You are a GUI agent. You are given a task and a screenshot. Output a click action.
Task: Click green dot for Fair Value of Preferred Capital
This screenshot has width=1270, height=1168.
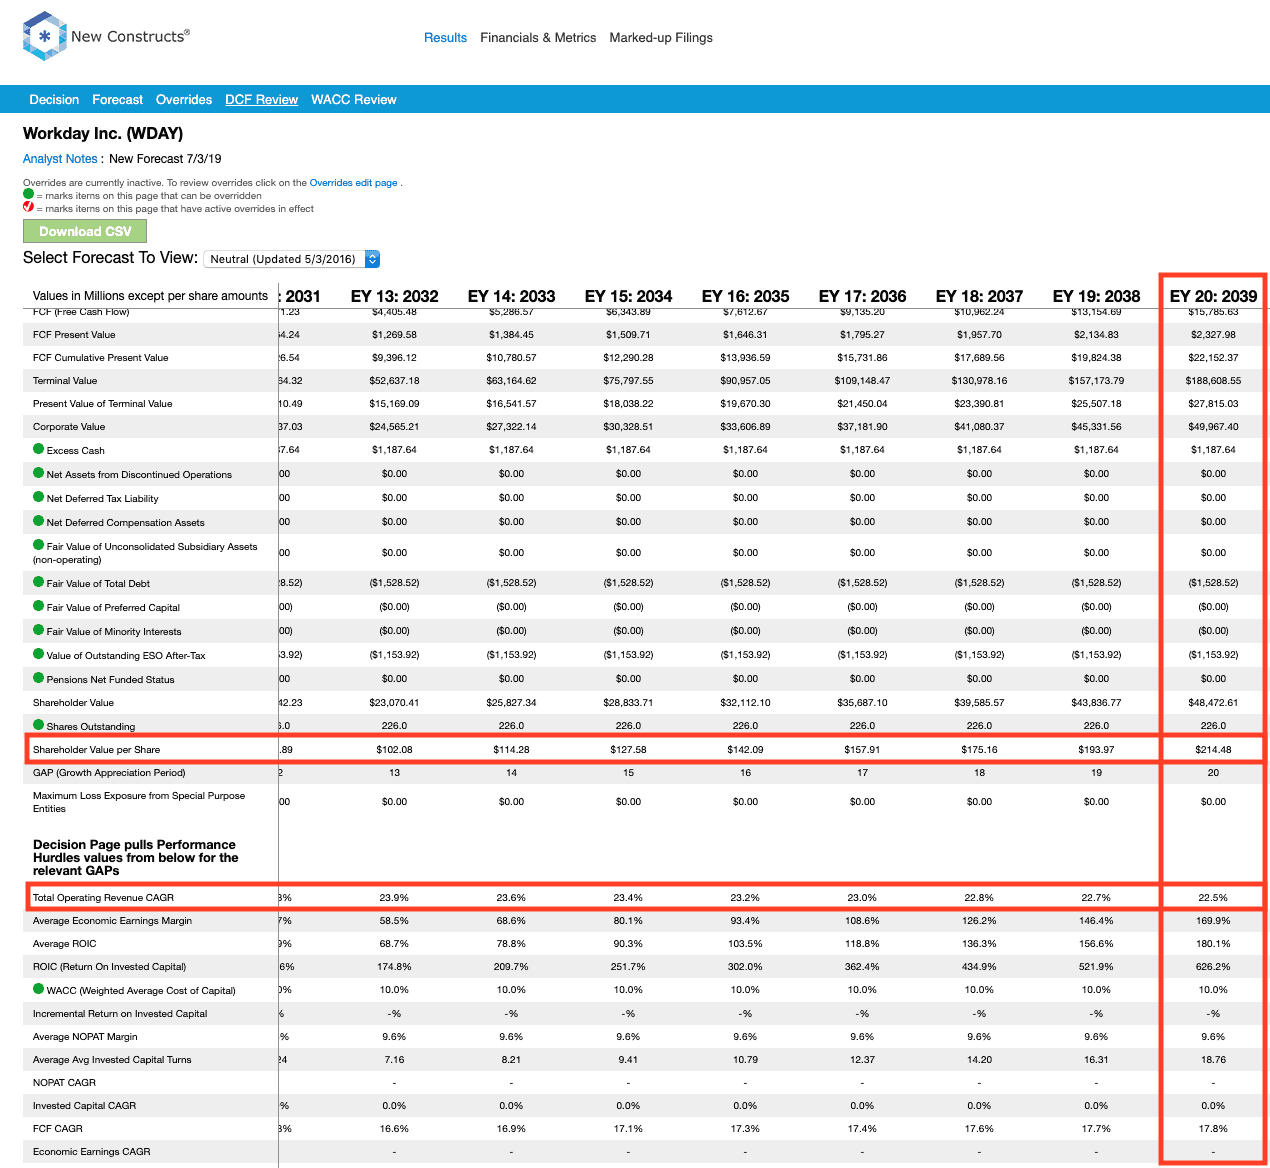[x=39, y=606]
